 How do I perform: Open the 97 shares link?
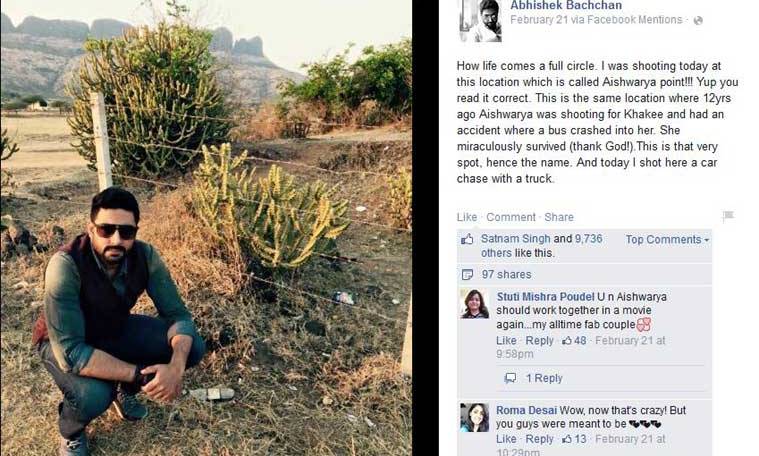[507, 274]
